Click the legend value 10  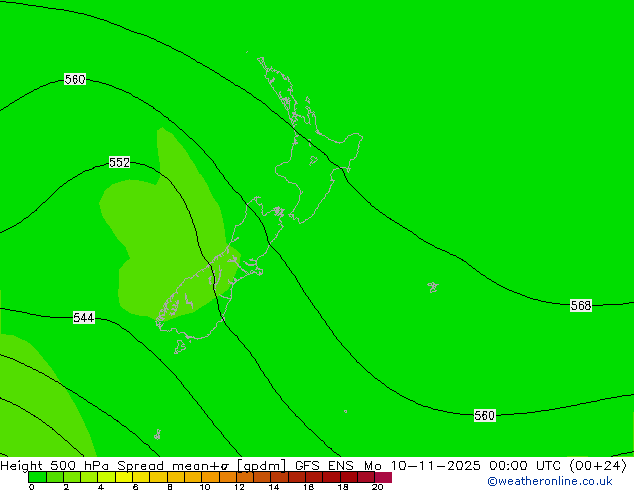click(x=205, y=487)
